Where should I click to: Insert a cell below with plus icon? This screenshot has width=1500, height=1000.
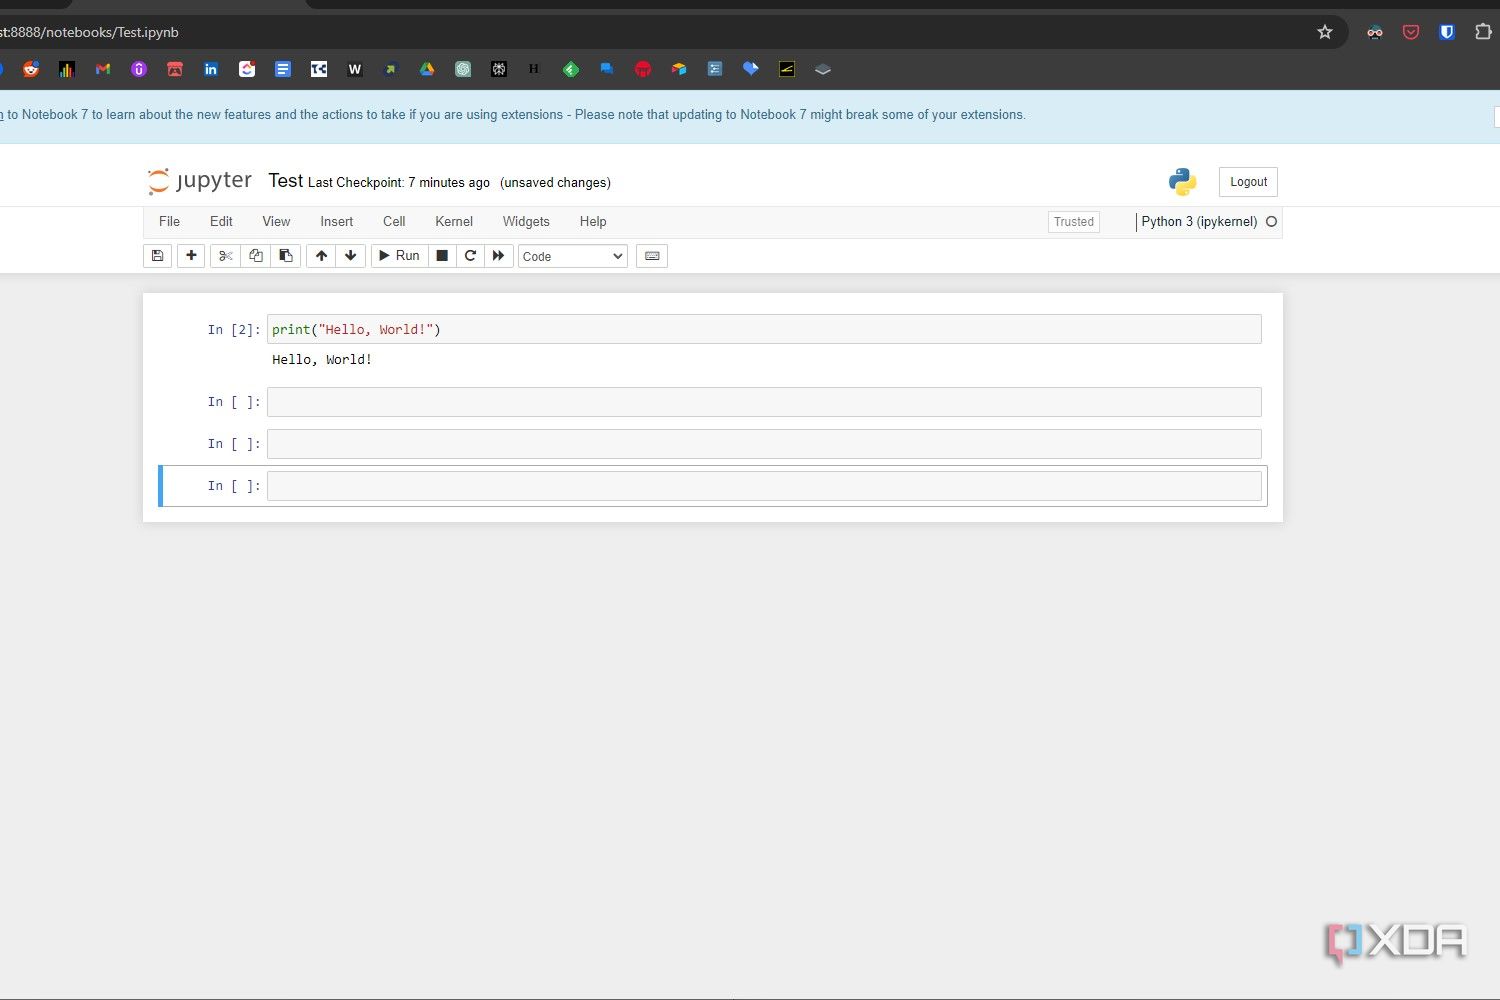191,256
